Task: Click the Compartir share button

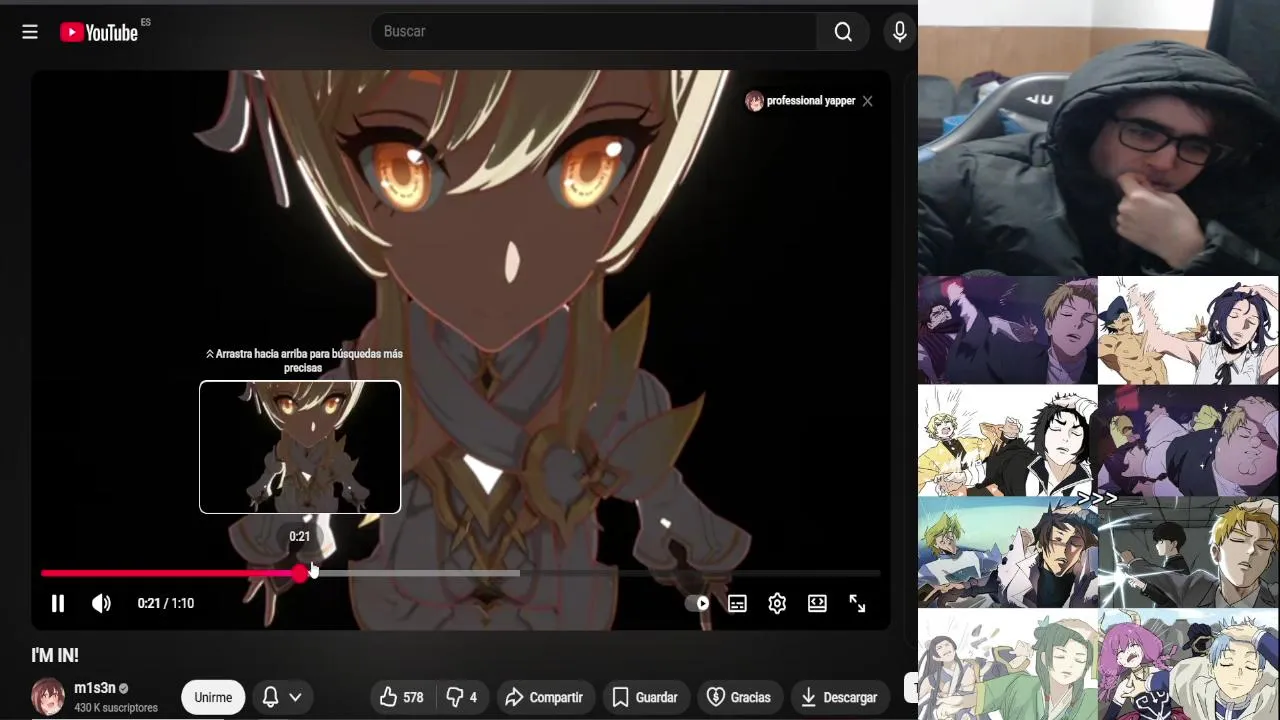Action: (x=545, y=697)
